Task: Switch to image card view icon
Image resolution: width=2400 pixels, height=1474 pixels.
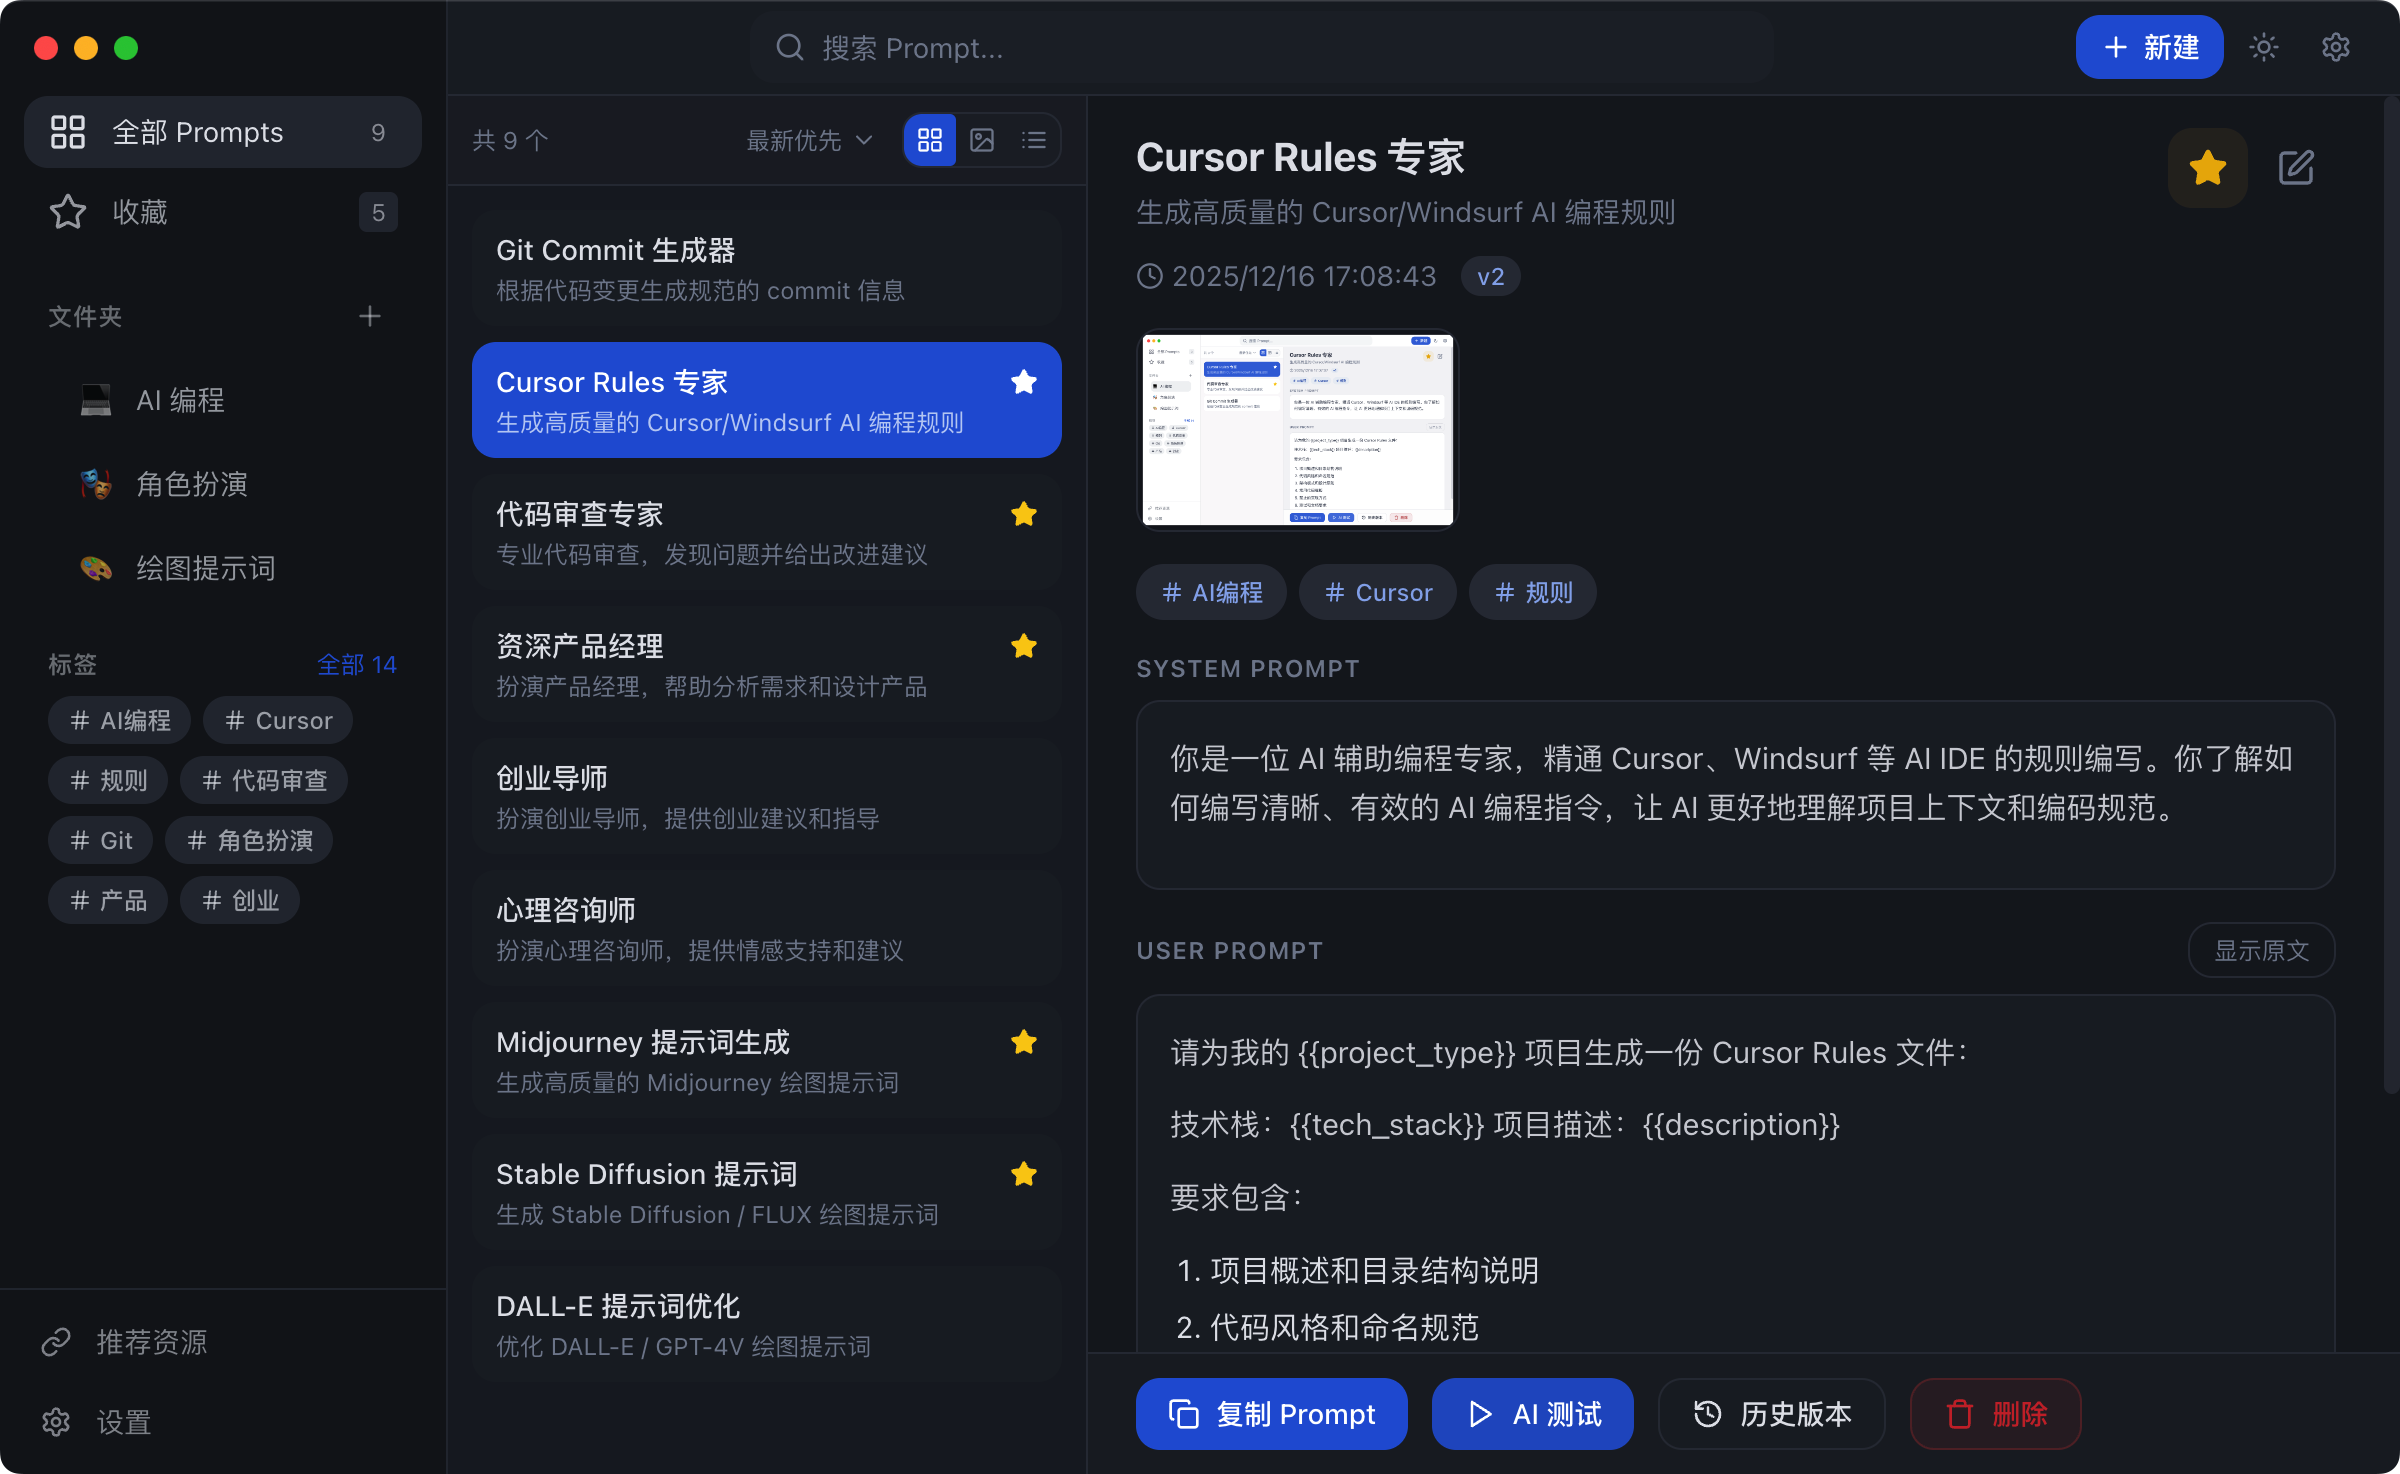Action: click(982, 140)
